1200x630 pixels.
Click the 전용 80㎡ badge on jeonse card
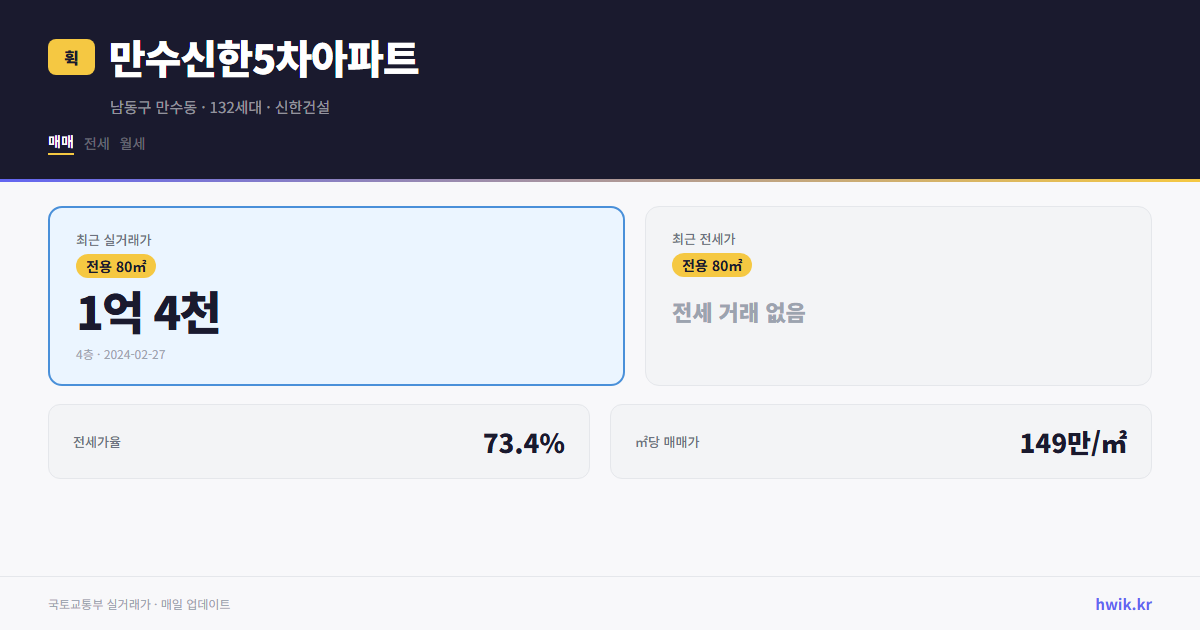[712, 265]
